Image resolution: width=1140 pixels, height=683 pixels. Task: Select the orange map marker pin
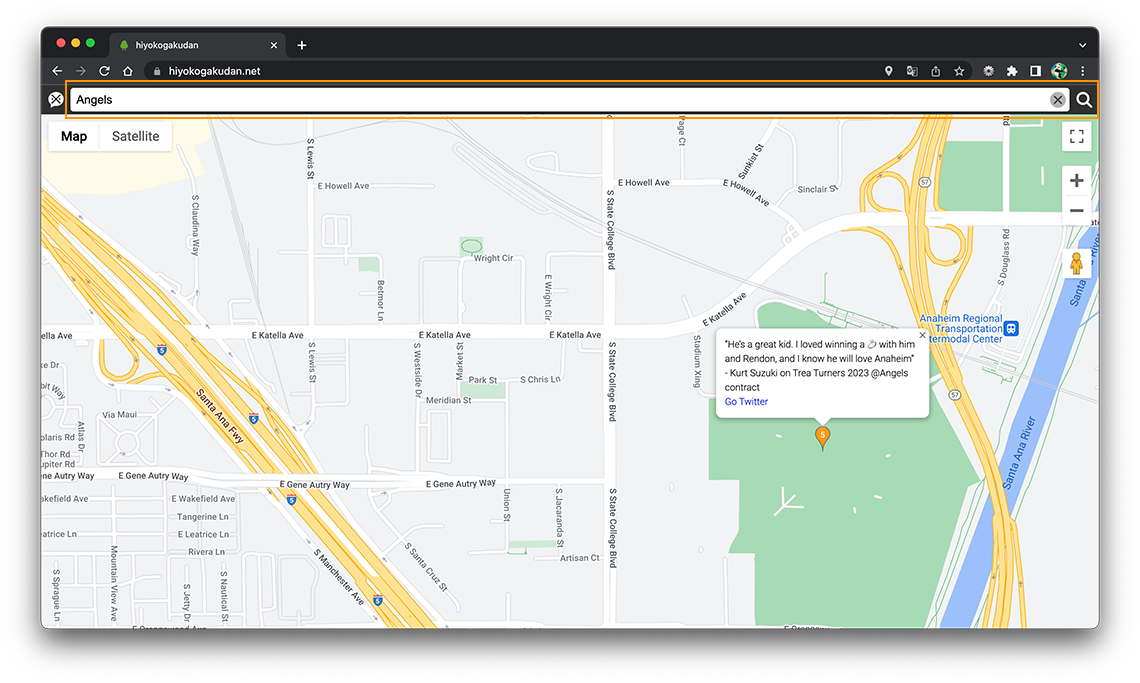point(822,438)
